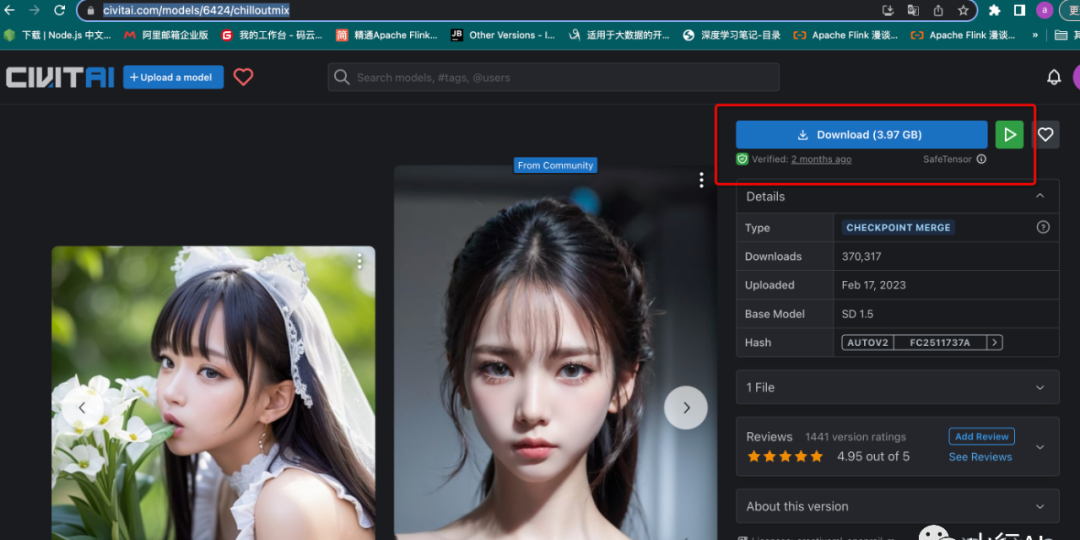This screenshot has height=540, width=1080.
Task: Open notifications bell icon
Action: pyautogui.click(x=1054, y=77)
